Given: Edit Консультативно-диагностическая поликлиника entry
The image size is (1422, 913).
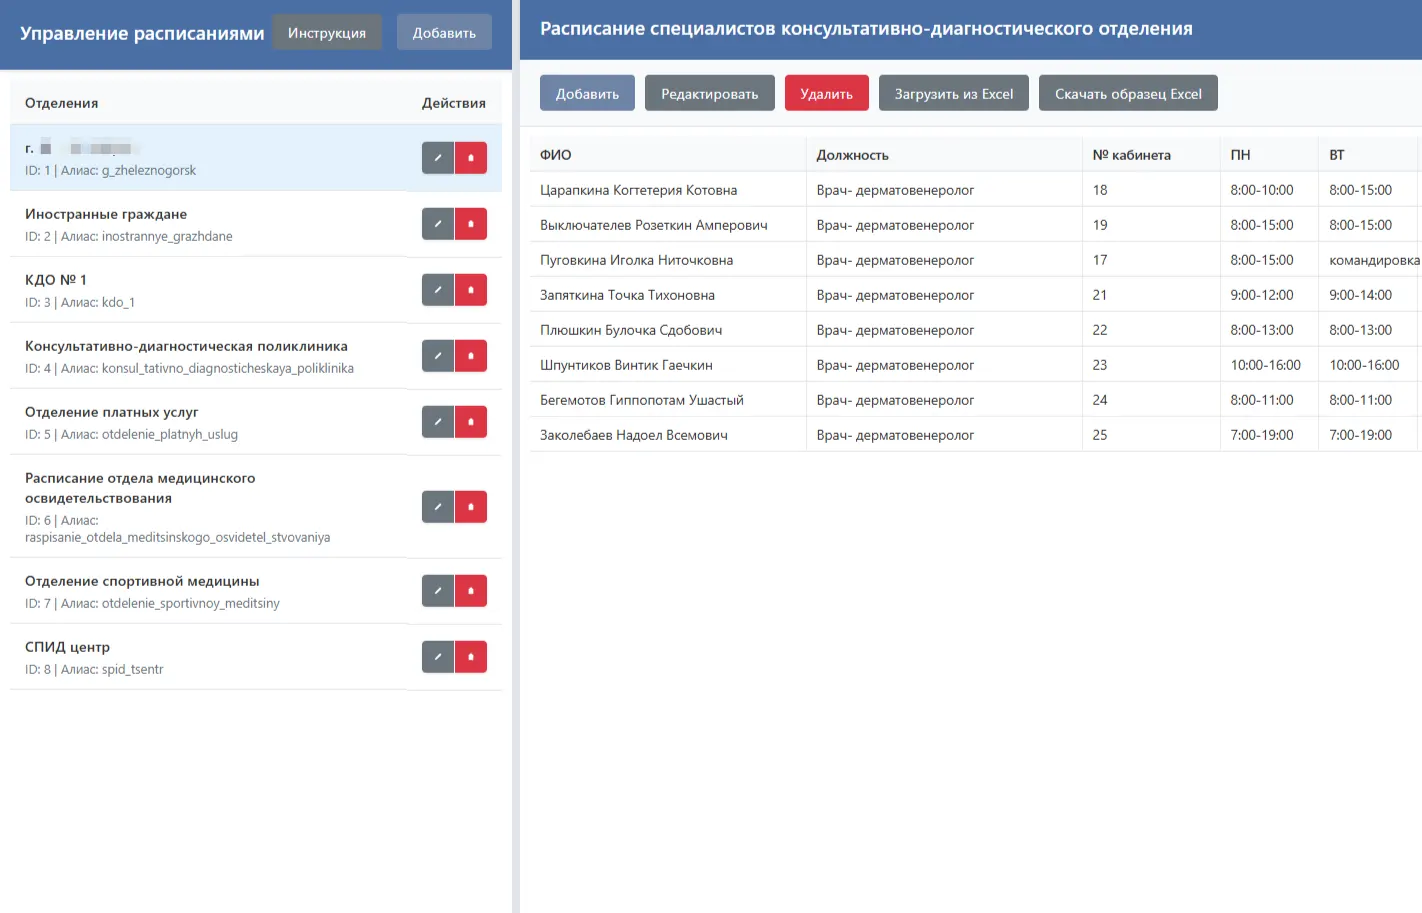Looking at the screenshot, I should (x=438, y=356).
